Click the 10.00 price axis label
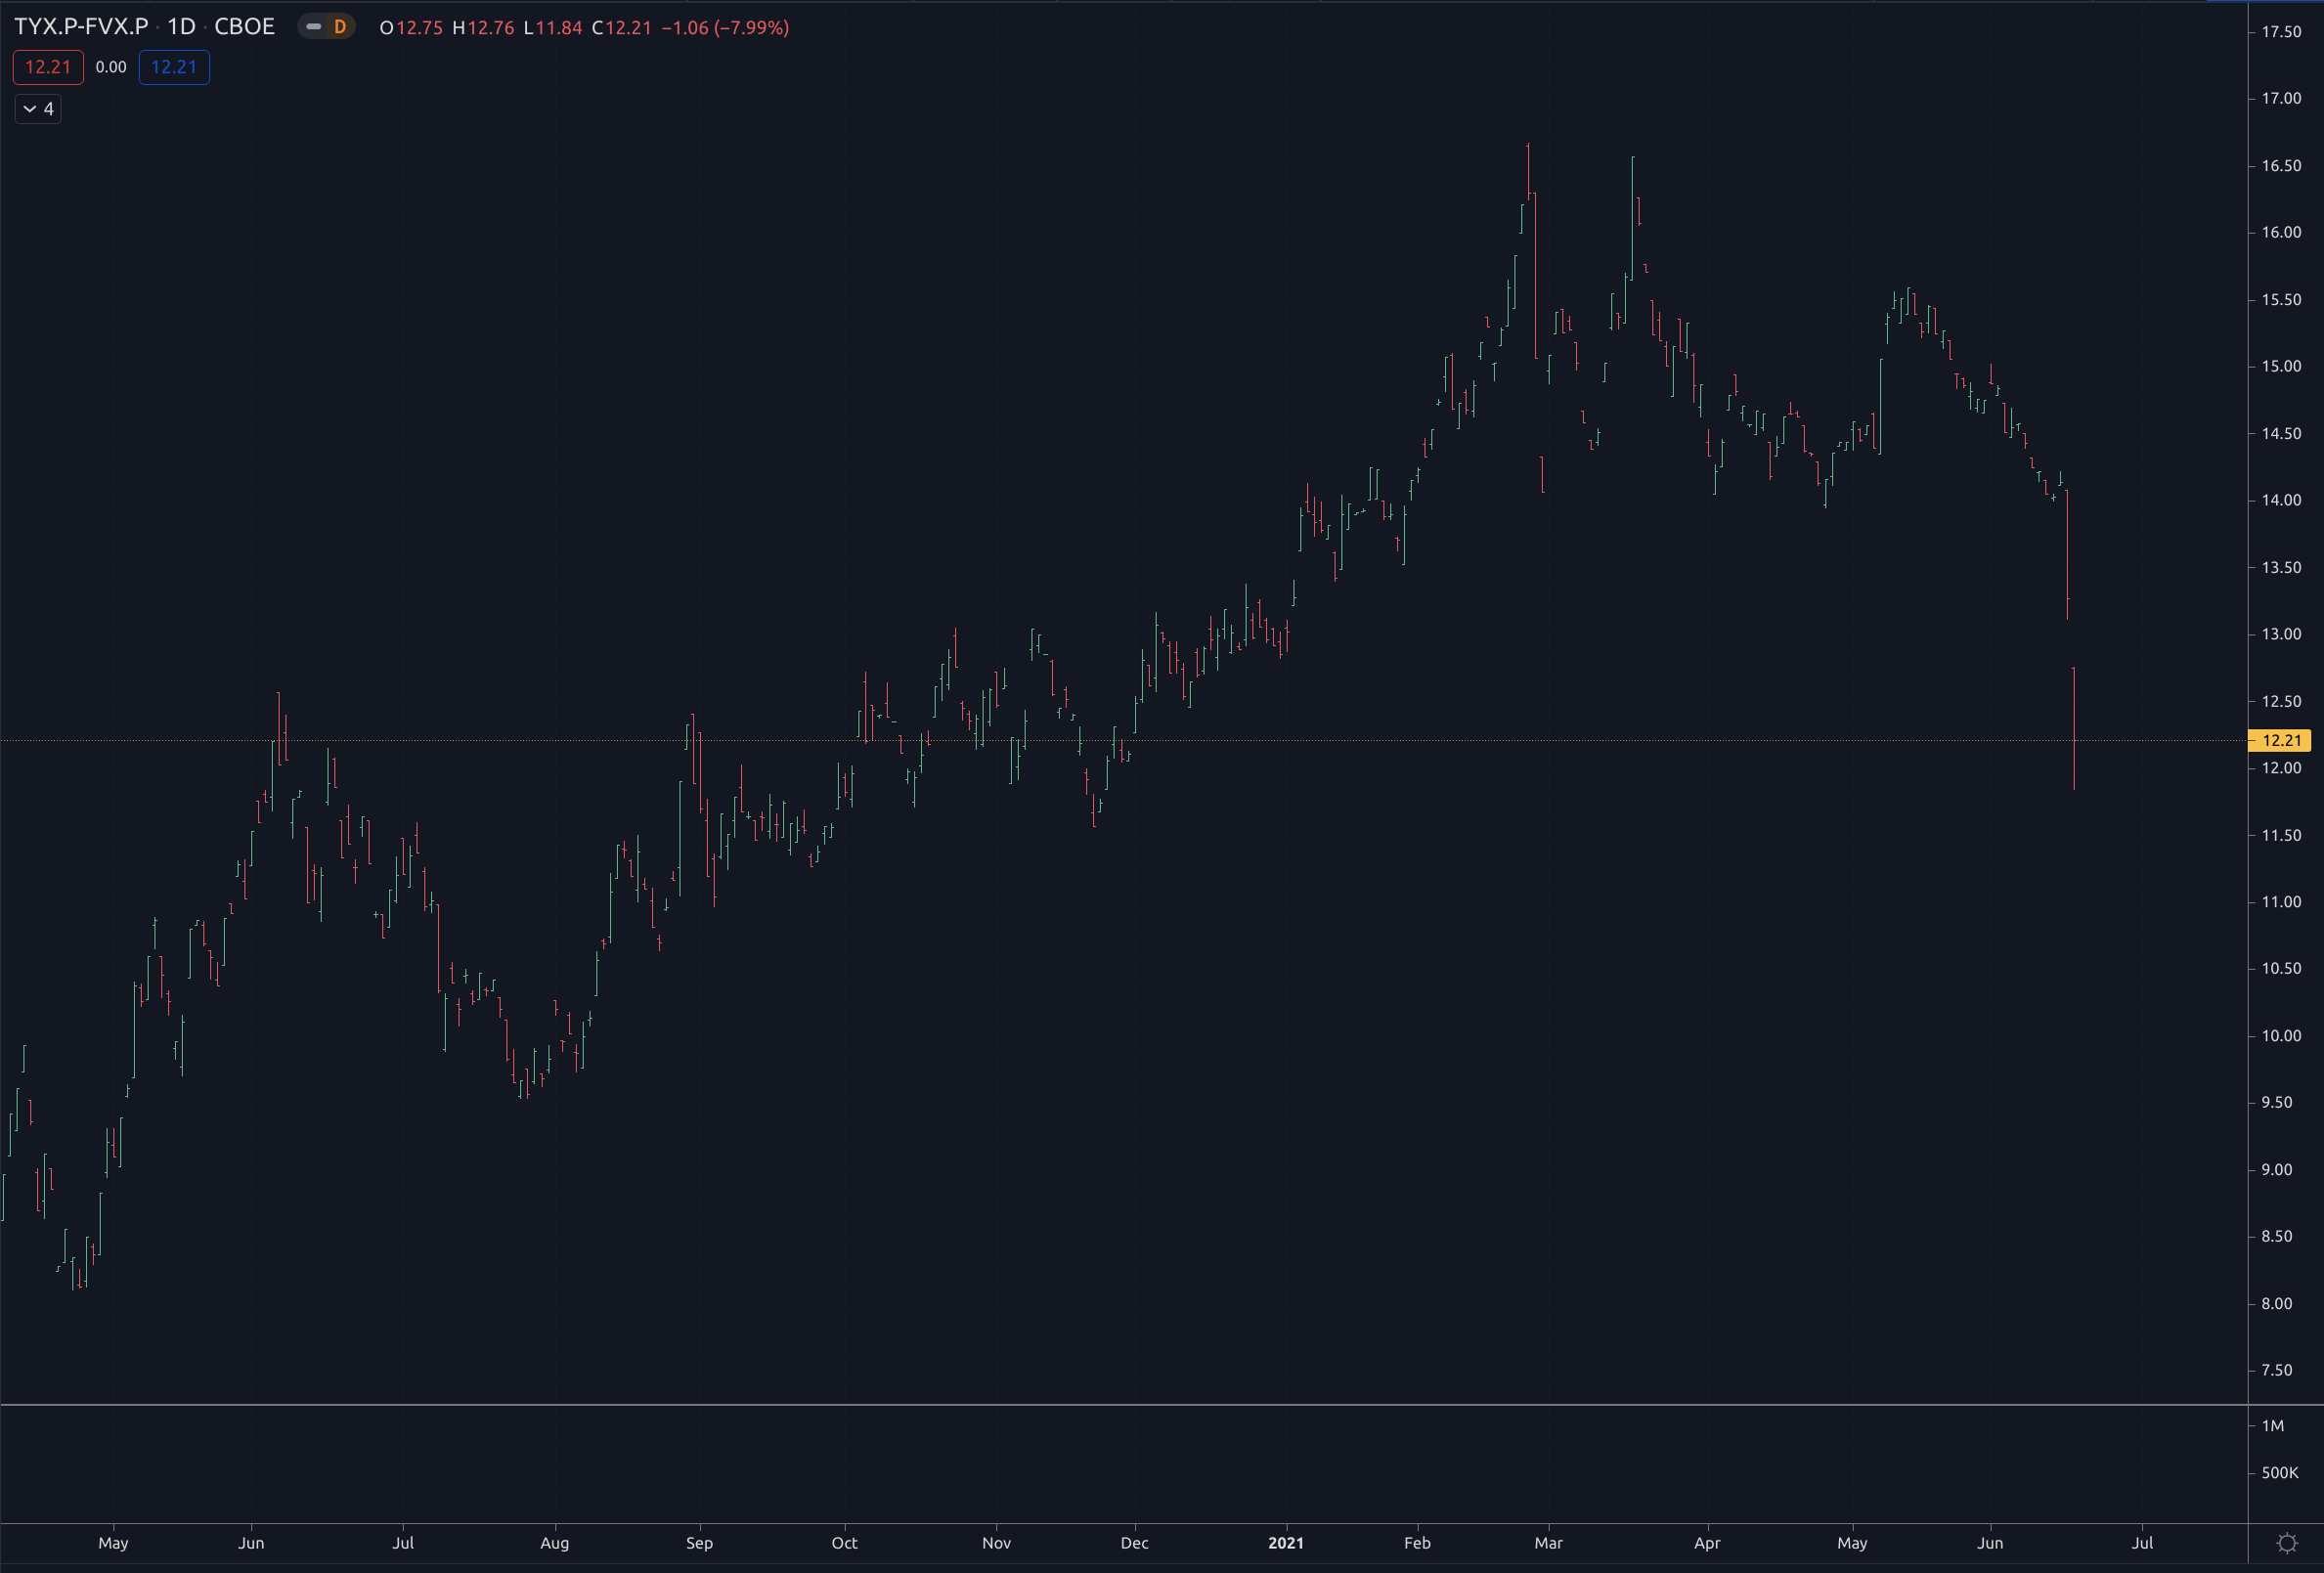Screen dimensions: 2324x1573 [2281, 1036]
